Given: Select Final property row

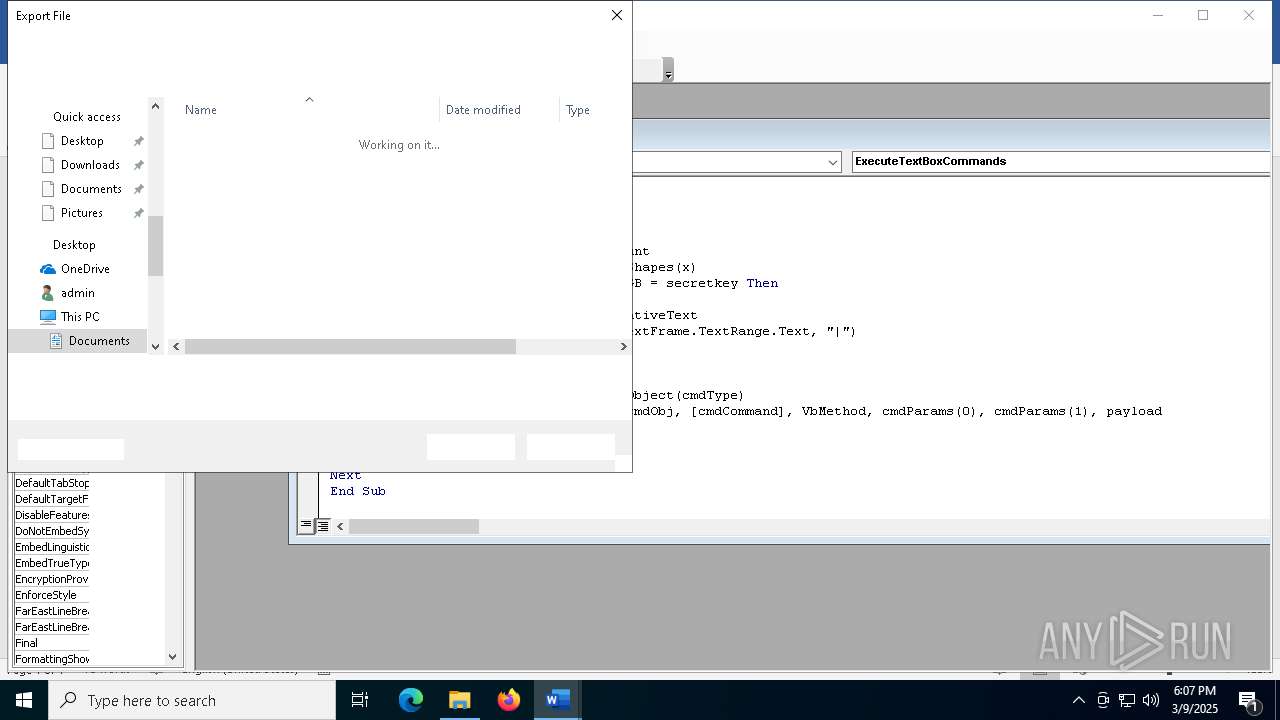Looking at the screenshot, I should [52, 643].
